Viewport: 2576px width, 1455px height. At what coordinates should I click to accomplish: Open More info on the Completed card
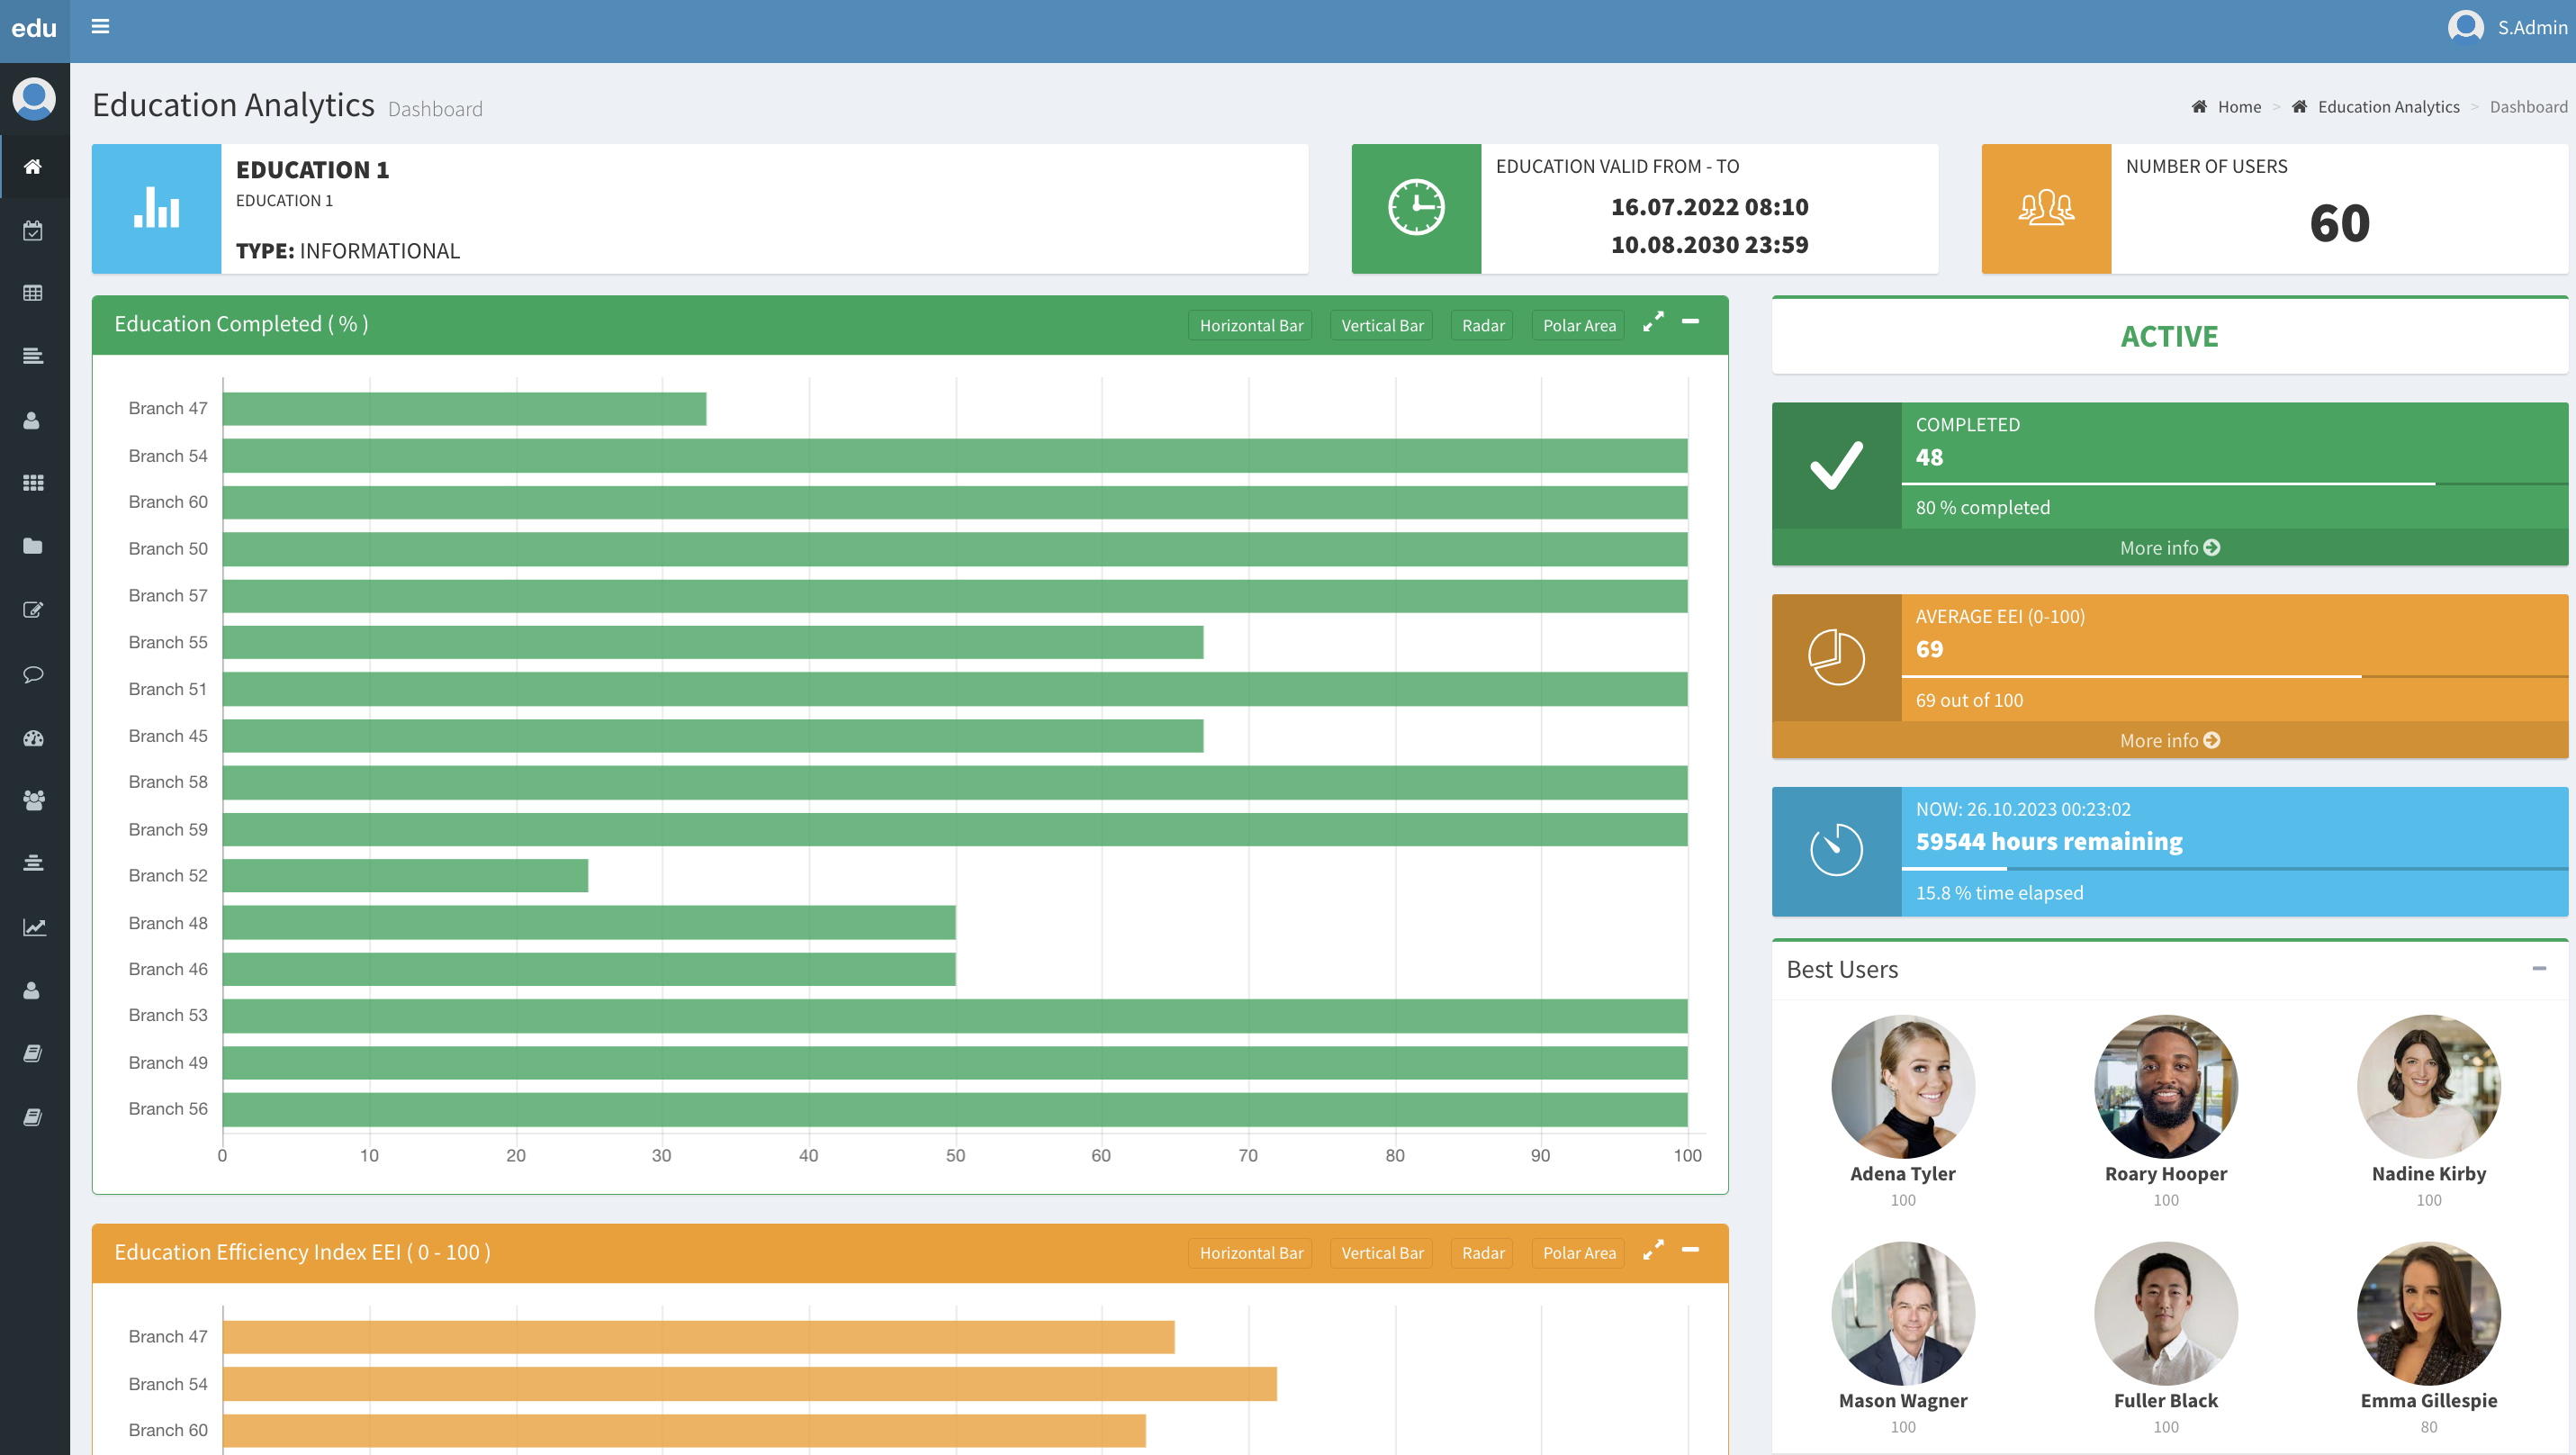point(2170,547)
